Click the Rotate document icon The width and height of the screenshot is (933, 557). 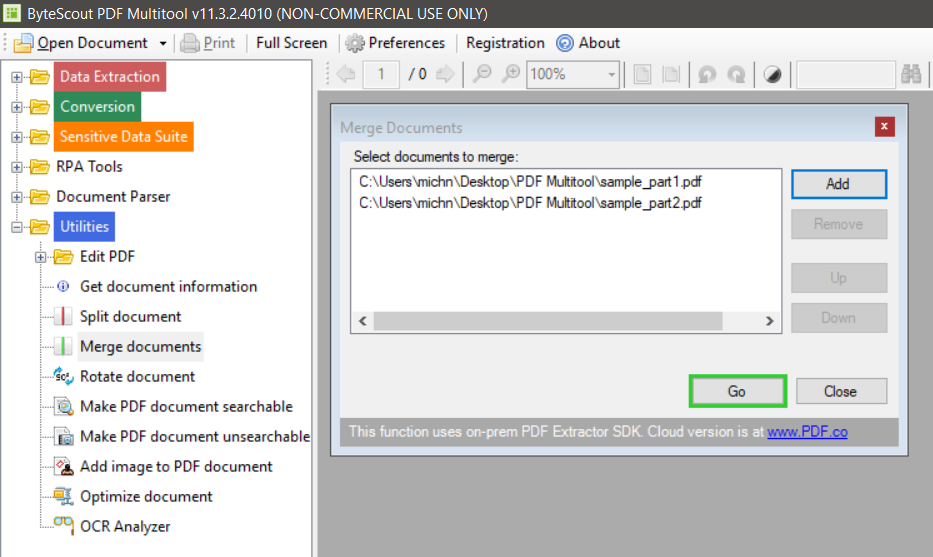pos(63,376)
